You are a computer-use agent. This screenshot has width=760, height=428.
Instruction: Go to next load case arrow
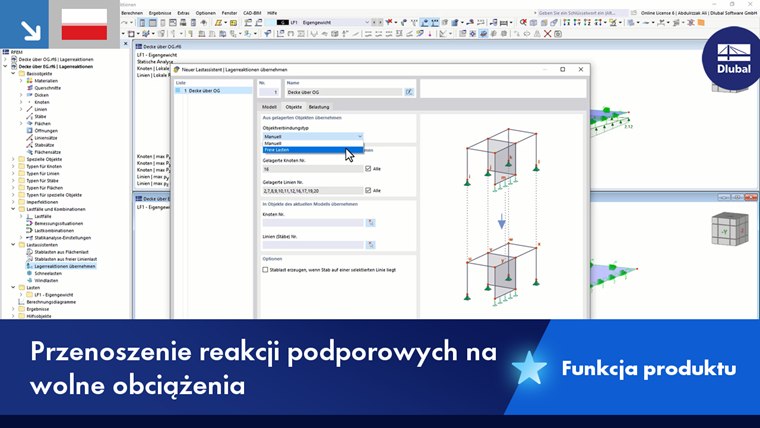pos(380,22)
